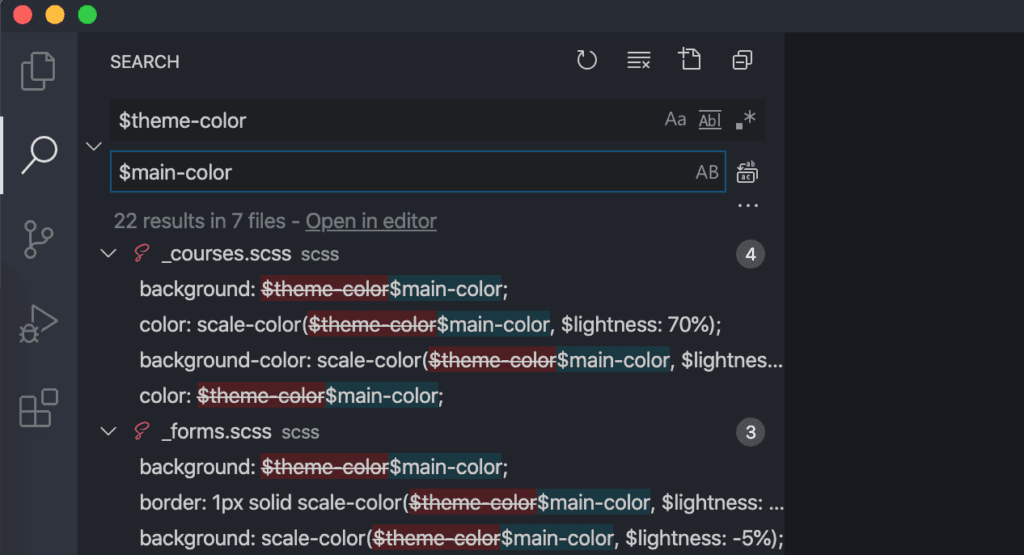Image resolution: width=1024 pixels, height=555 pixels.
Task: Select the _courses.scss file row
Action: 431,254
